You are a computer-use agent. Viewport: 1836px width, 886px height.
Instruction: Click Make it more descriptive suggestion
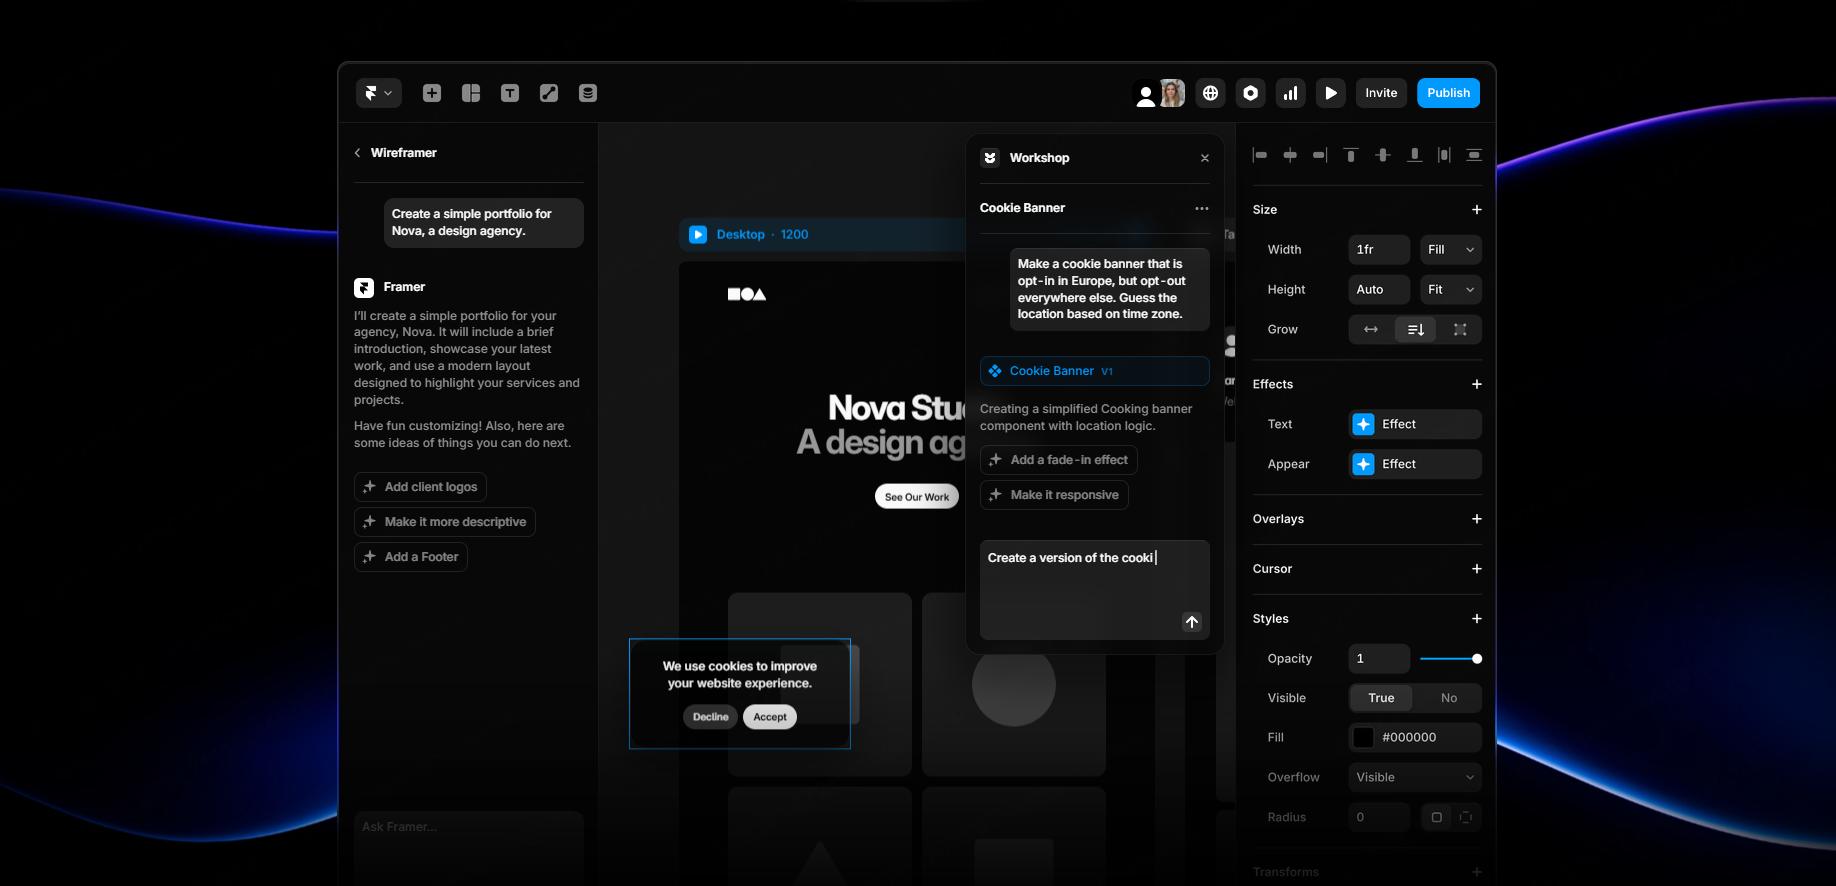pyautogui.click(x=445, y=522)
